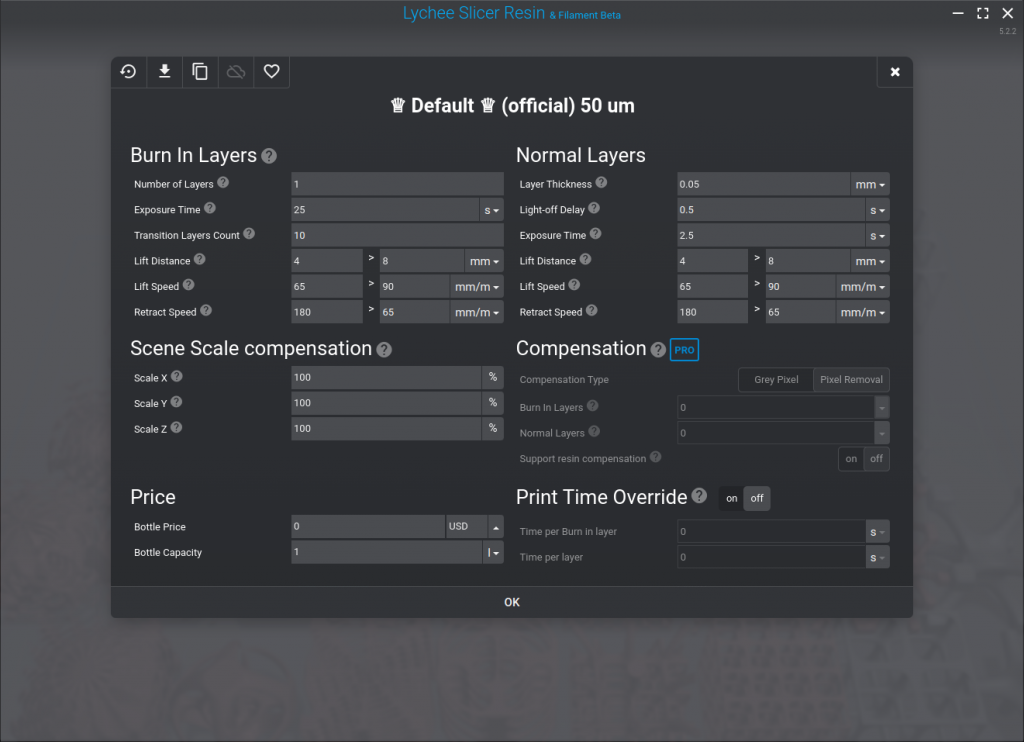Image resolution: width=1024 pixels, height=742 pixels.
Task: Open Burn In Lift Distance unit dropdown
Action: pos(484,261)
